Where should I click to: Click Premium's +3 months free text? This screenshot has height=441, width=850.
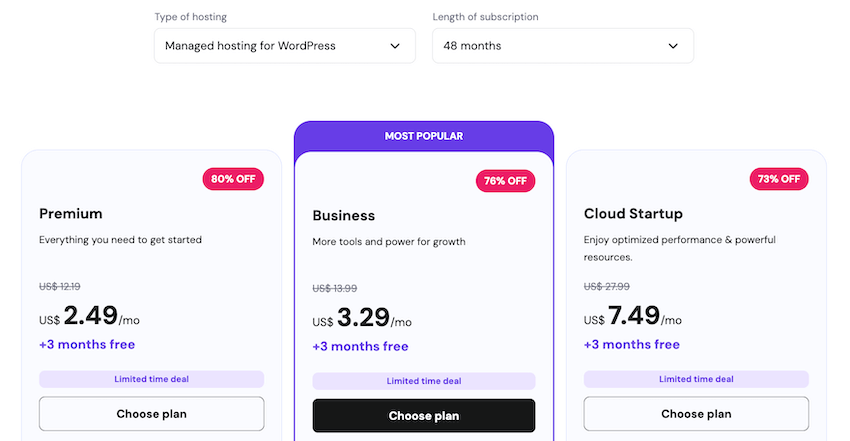(87, 345)
